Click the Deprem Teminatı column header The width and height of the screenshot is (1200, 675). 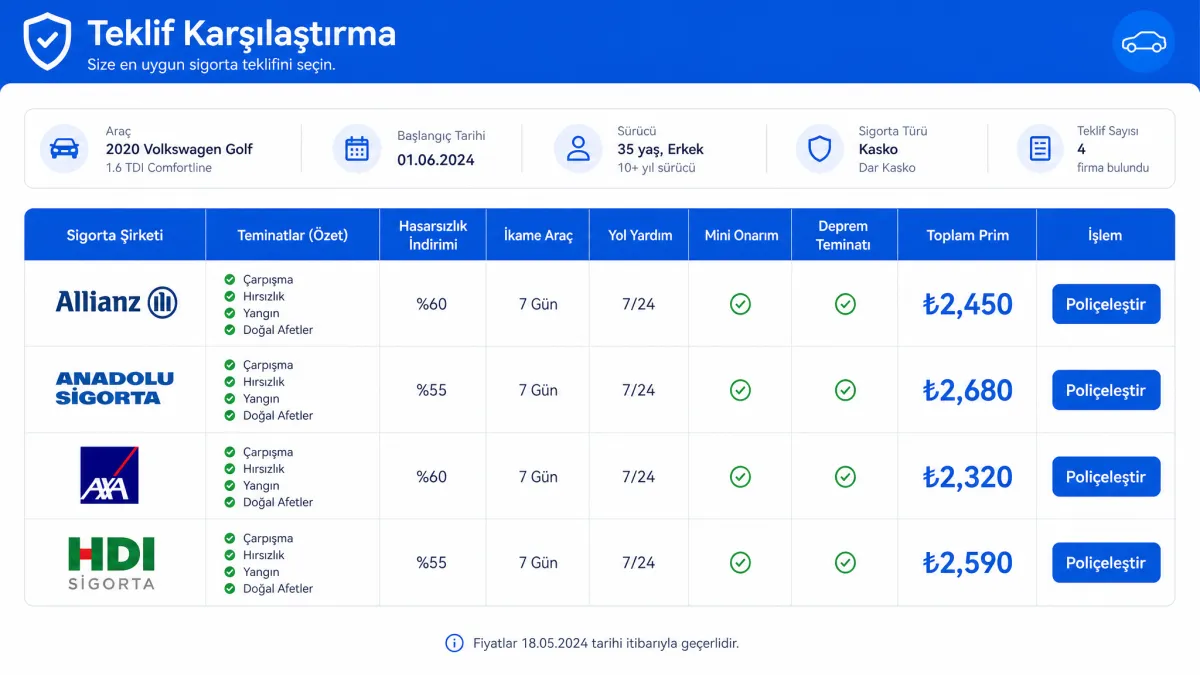pyautogui.click(x=844, y=235)
